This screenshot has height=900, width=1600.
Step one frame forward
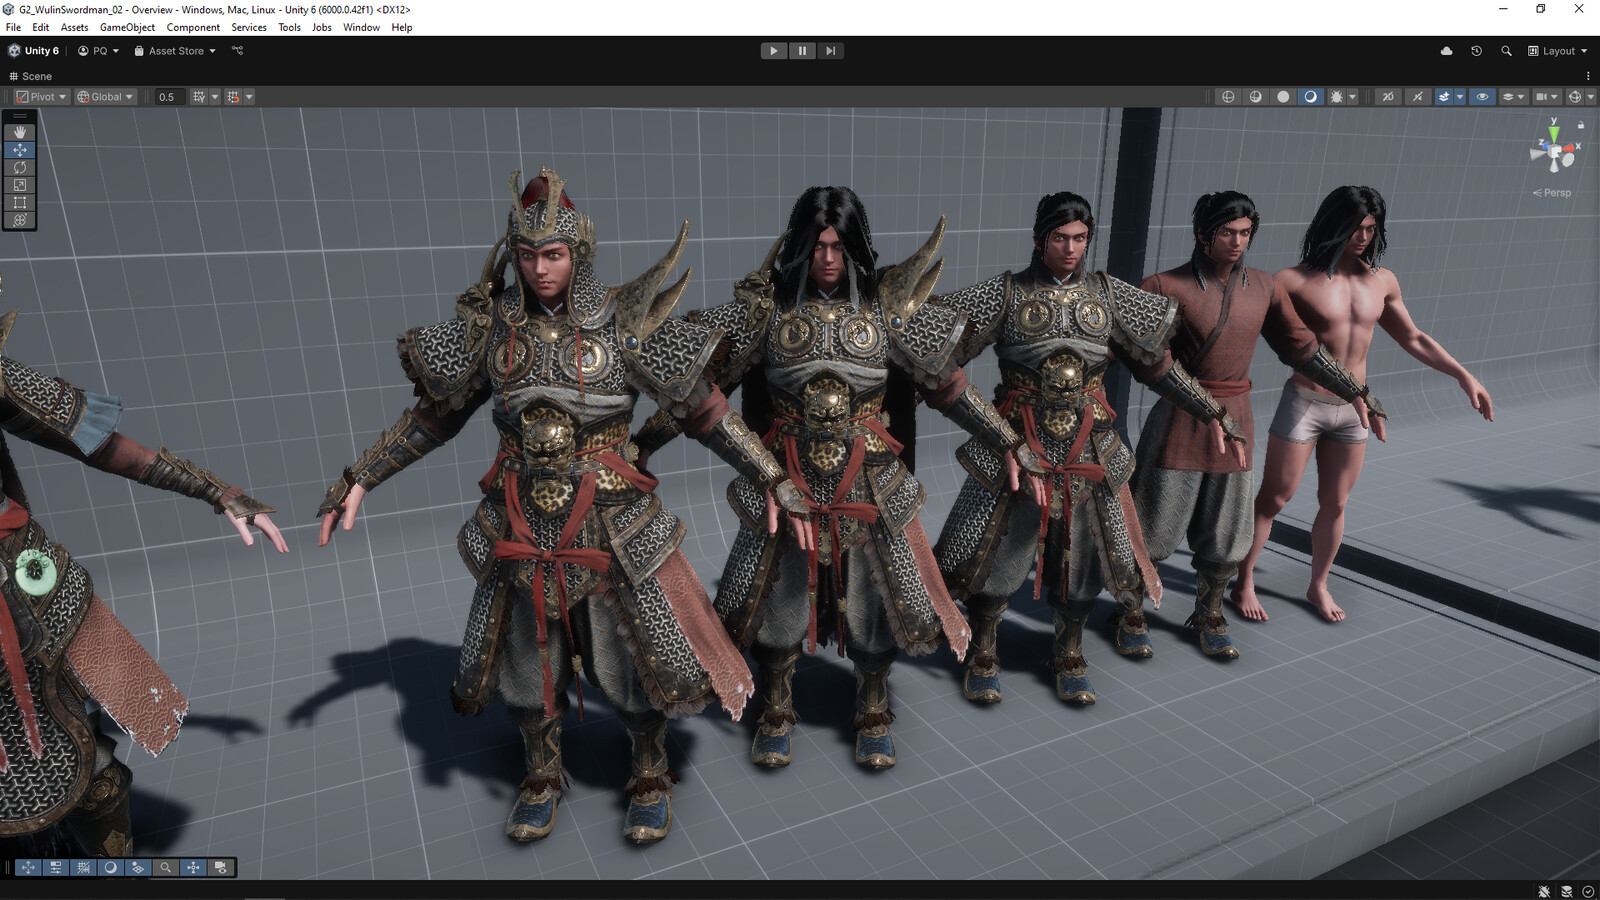(x=830, y=51)
